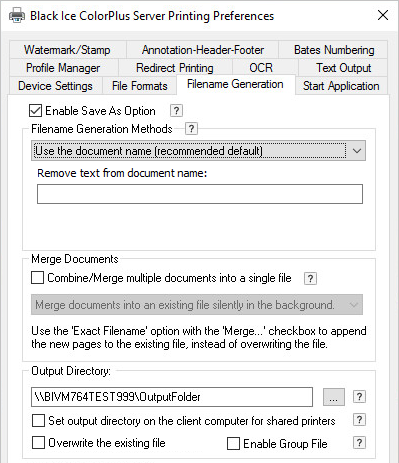Screen dimensions: 399x463
Task: Browse for output directory with the ... button
Action: (334, 397)
